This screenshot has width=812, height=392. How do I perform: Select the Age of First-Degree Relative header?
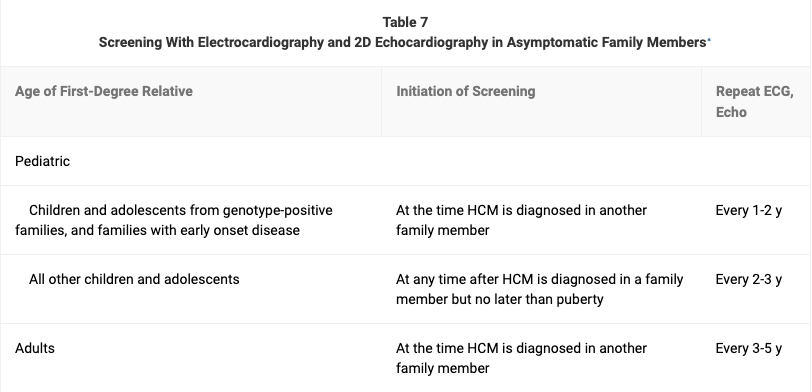coord(104,91)
